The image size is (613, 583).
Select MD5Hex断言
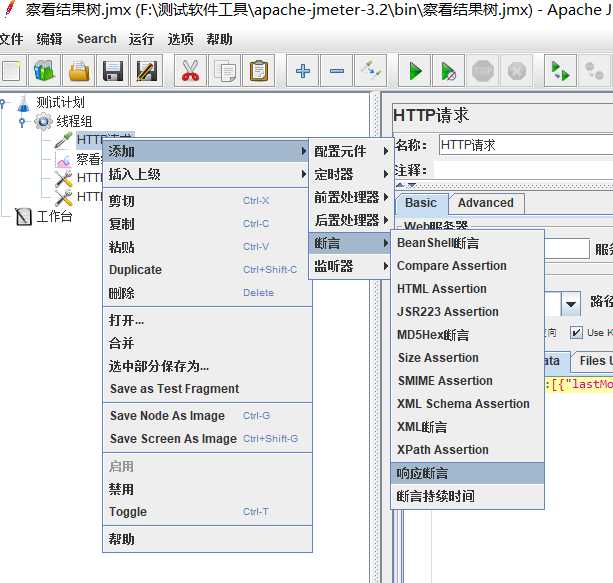click(467, 335)
